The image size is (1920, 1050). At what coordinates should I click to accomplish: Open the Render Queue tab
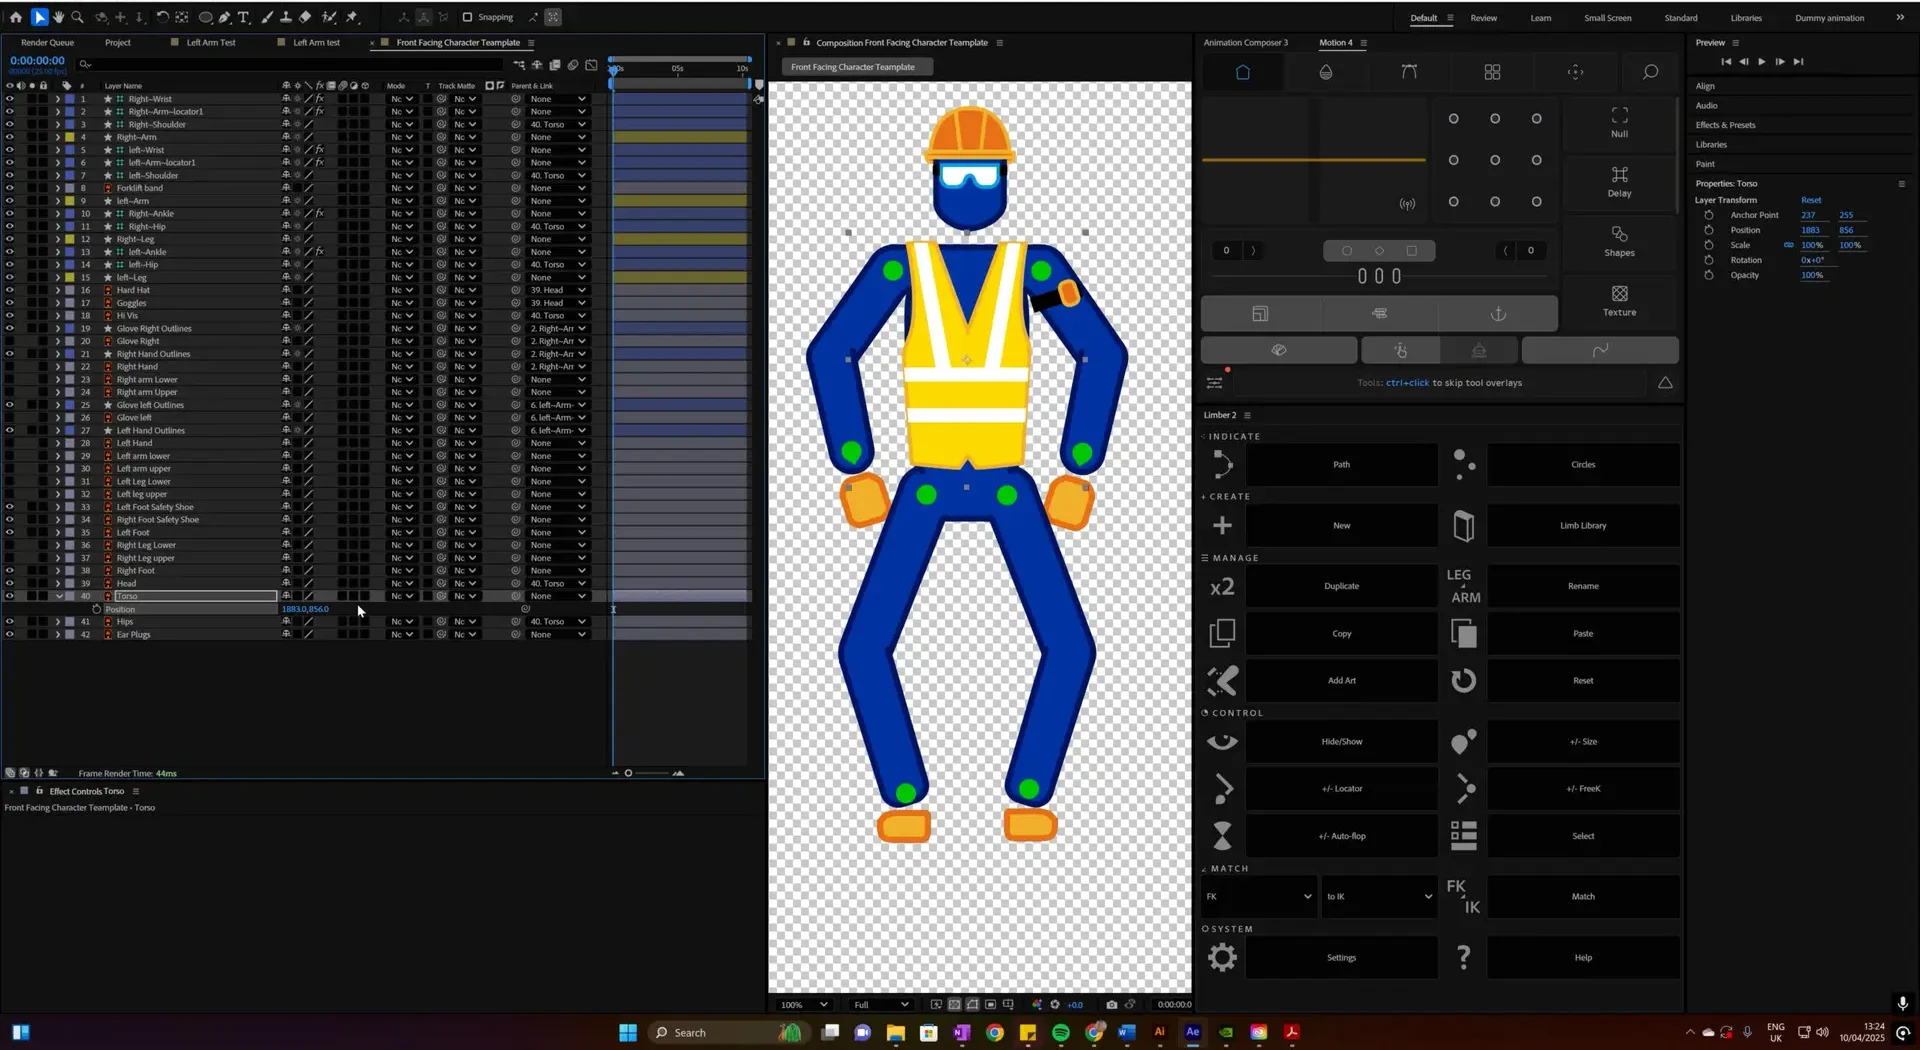pyautogui.click(x=47, y=43)
